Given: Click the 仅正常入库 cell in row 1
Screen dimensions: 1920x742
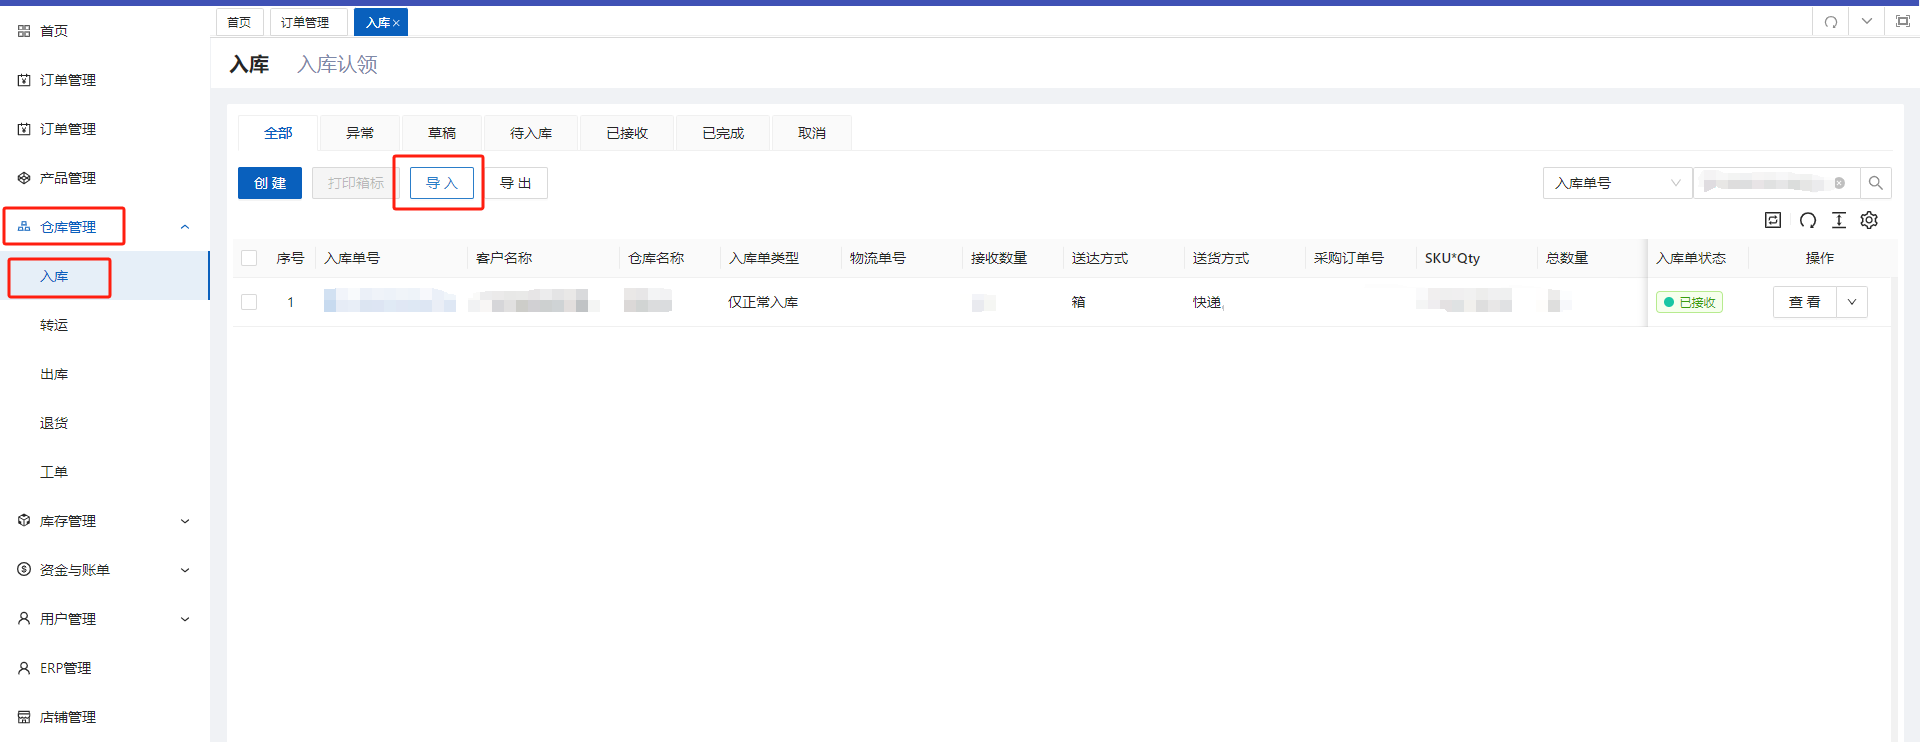Looking at the screenshot, I should click(763, 302).
